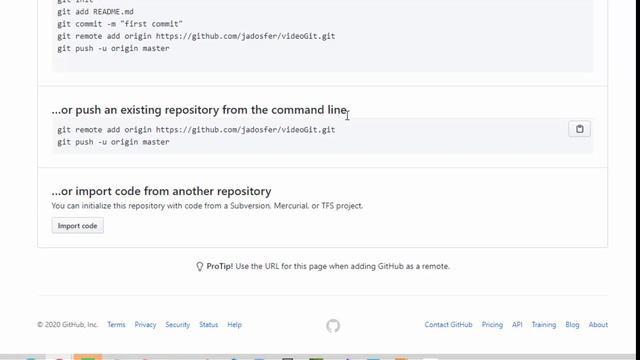This screenshot has width=640, height=360.
Task: Click the ProTip sentence about adding a remote
Action: click(328, 266)
